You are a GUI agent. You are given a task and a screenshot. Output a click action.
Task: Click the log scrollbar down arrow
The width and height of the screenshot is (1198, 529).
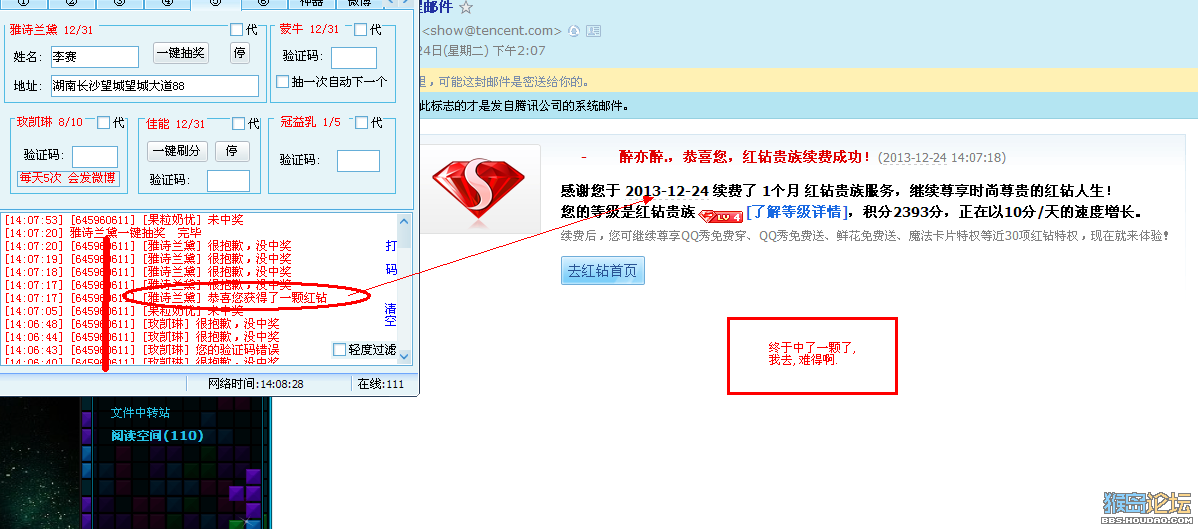click(x=404, y=355)
